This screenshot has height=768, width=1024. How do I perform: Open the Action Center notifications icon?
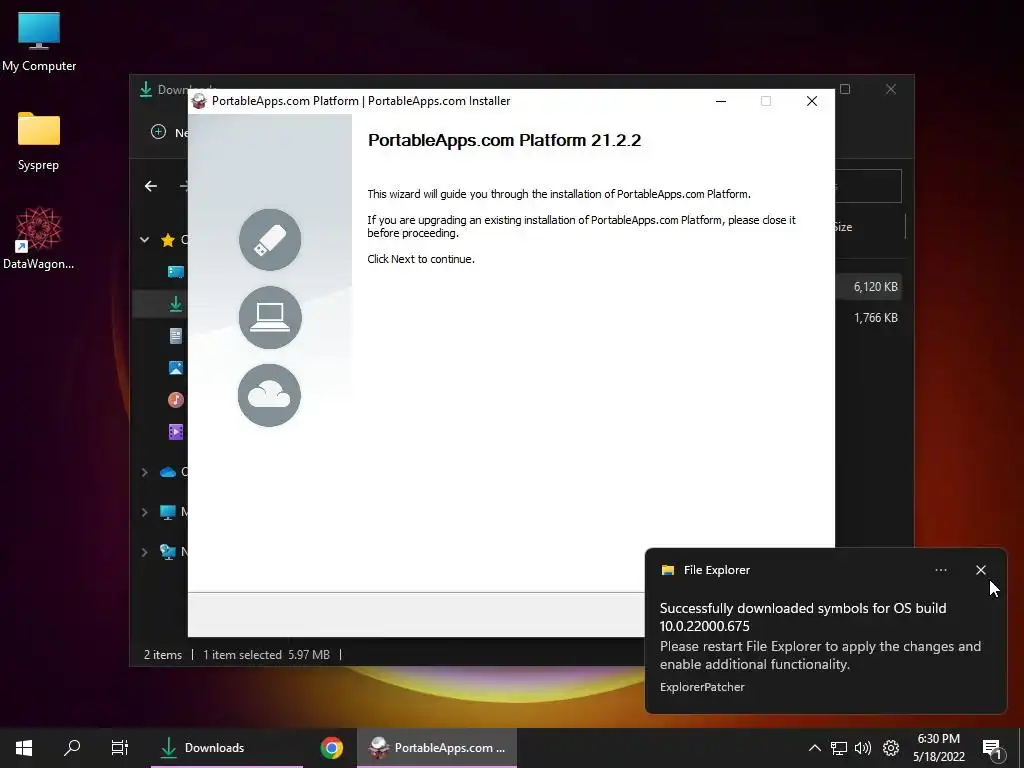click(992, 749)
